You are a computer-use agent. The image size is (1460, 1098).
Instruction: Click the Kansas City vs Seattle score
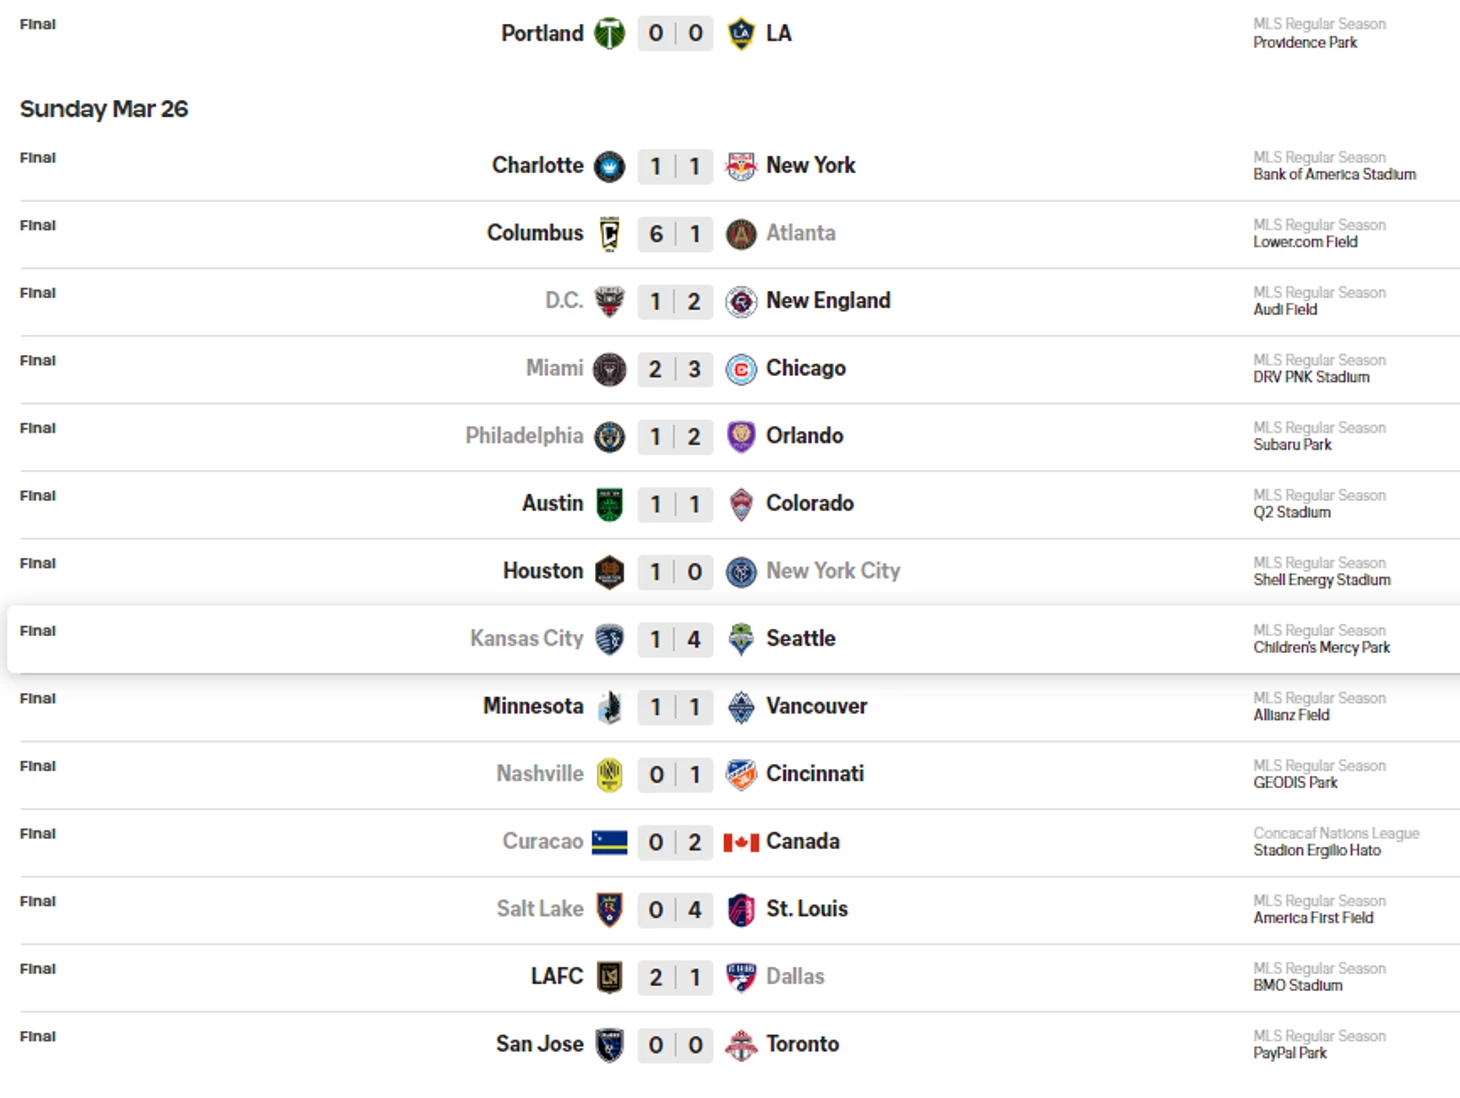coord(675,639)
